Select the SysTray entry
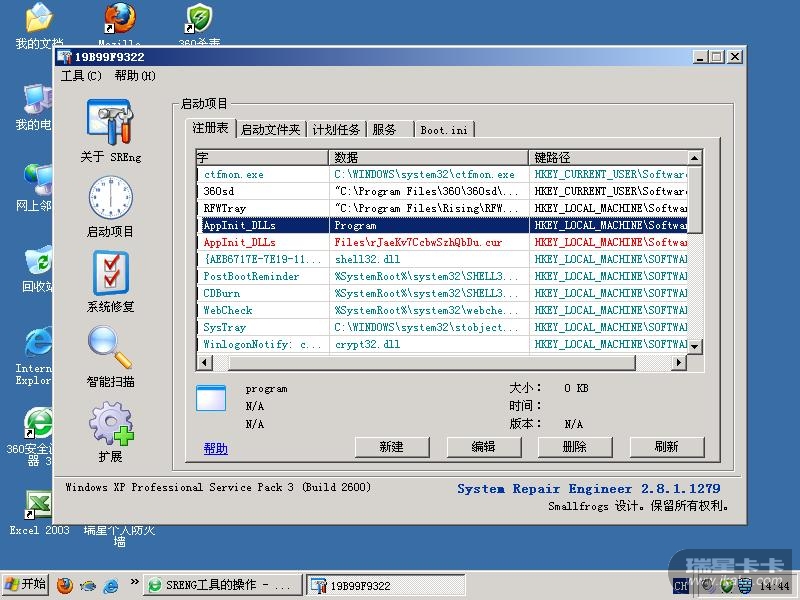This screenshot has height=600, width=800. click(442, 327)
